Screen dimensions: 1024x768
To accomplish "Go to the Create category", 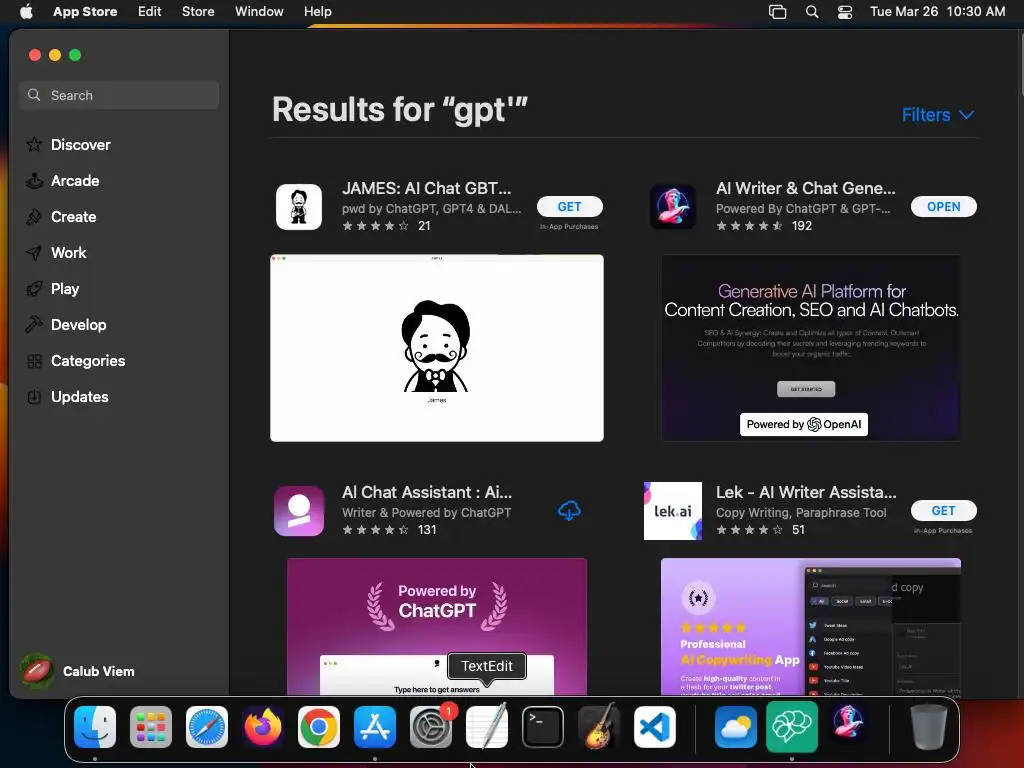I will pyautogui.click(x=61, y=216).
